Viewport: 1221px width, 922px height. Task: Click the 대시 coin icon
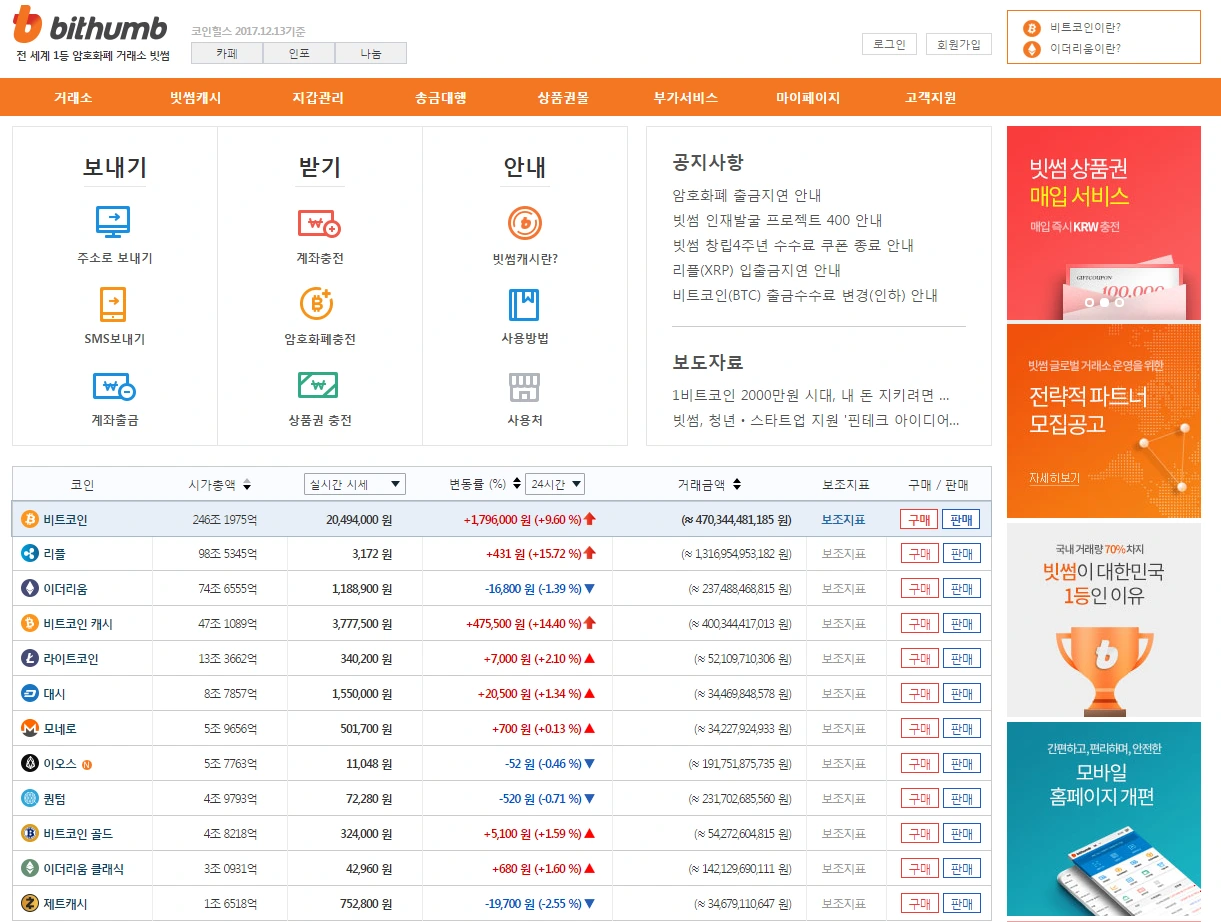click(x=30, y=693)
